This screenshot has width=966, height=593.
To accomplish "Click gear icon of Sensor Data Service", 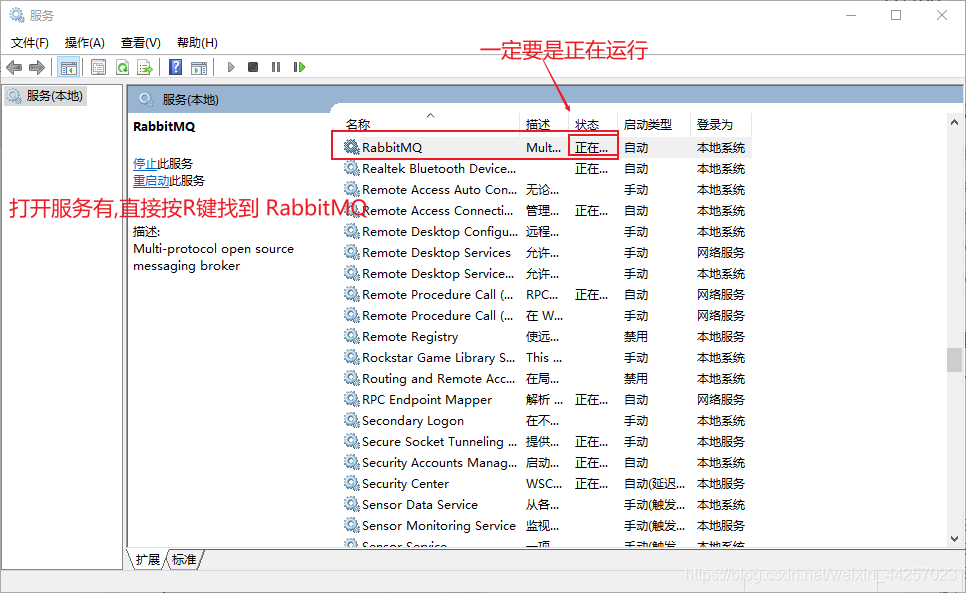I will click(x=351, y=504).
